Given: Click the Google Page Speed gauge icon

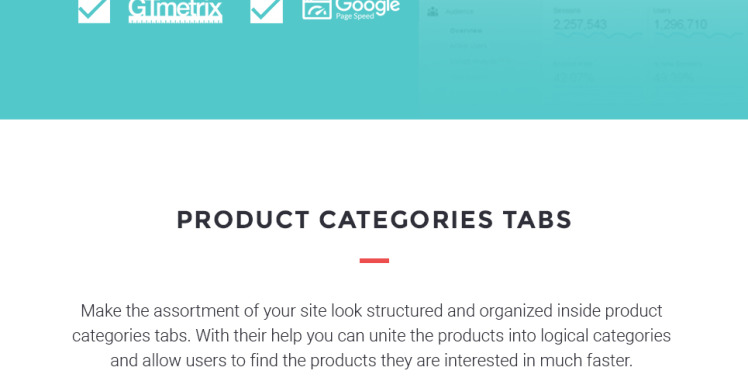Looking at the screenshot, I should pos(317,10).
